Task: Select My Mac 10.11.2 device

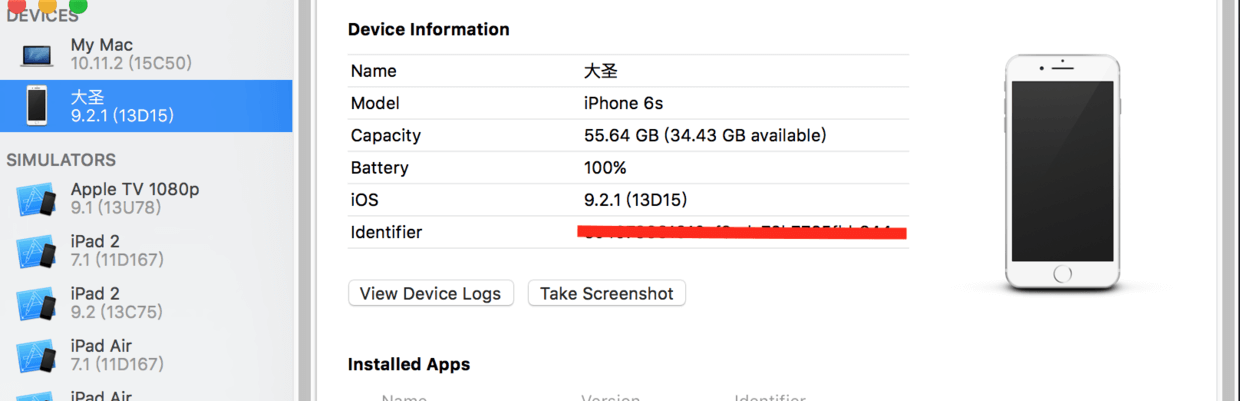Action: [130, 54]
